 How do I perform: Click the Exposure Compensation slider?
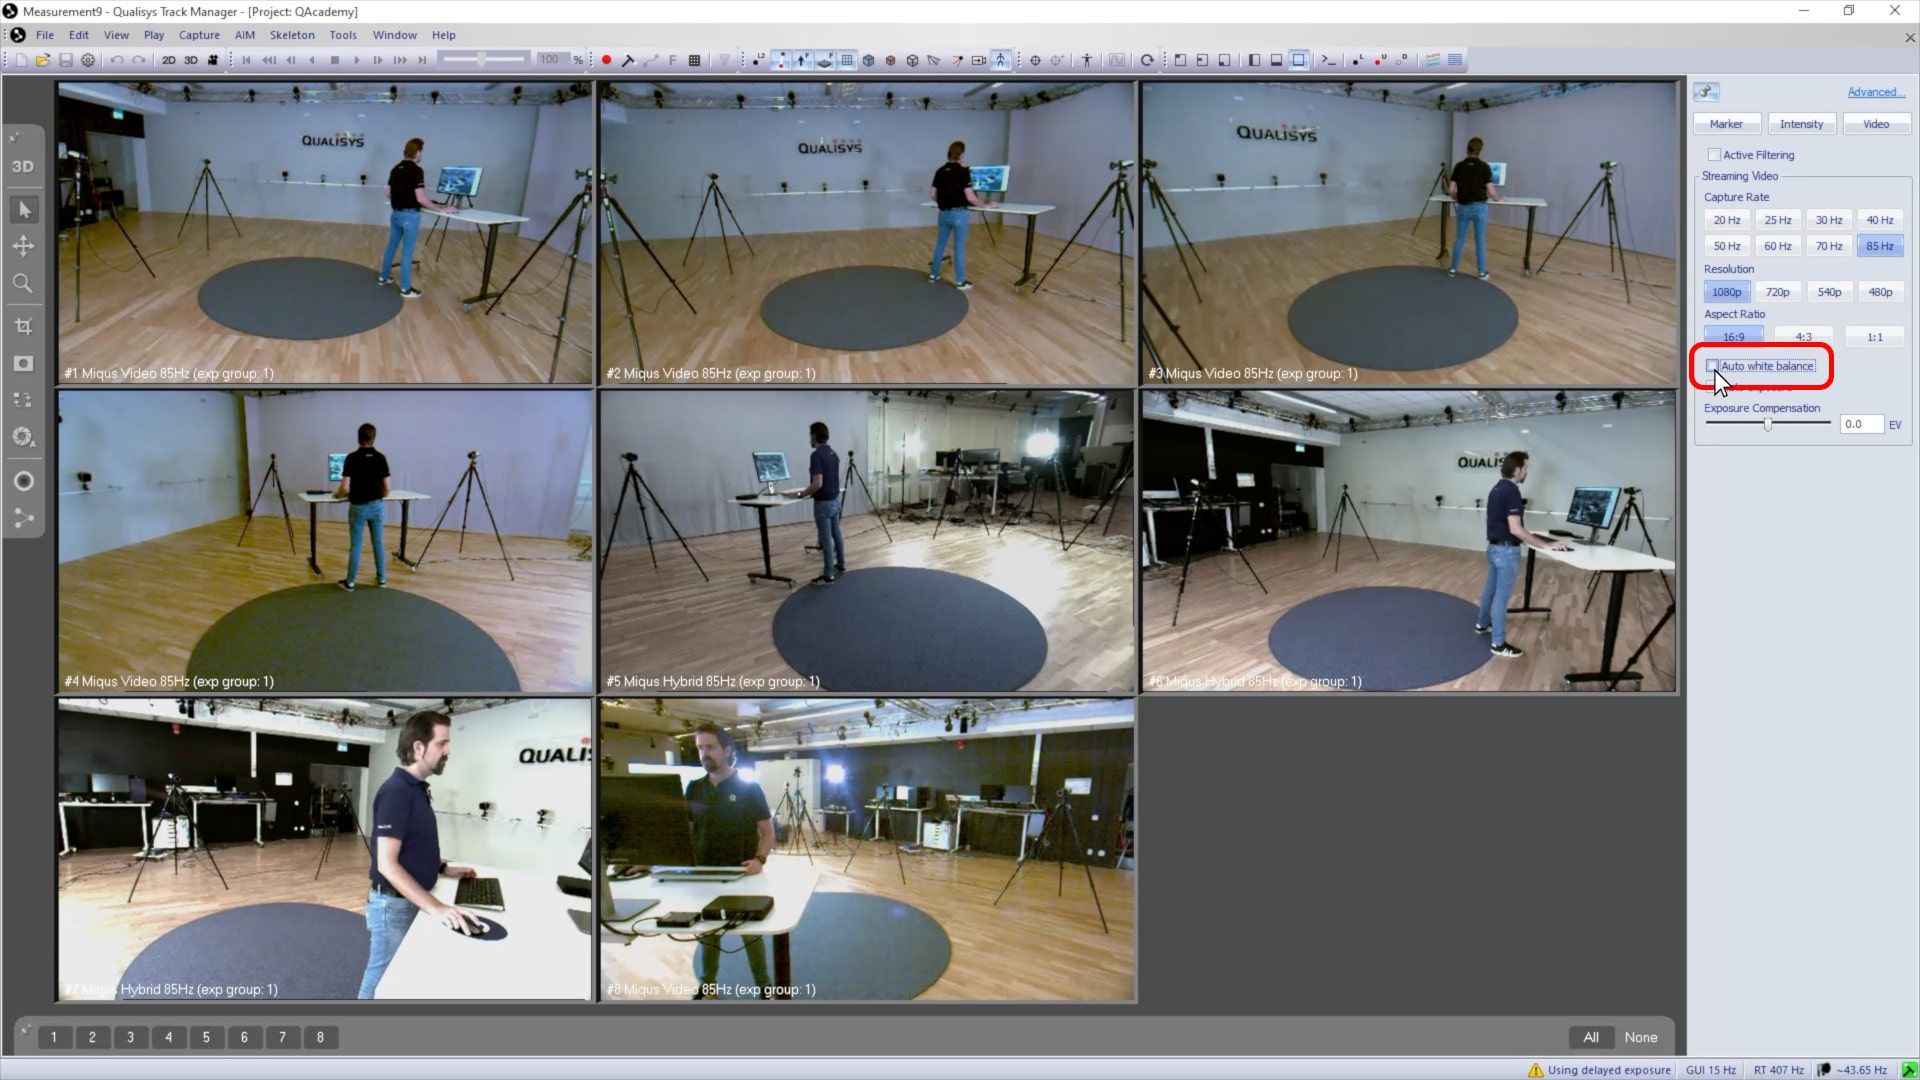coord(1767,423)
